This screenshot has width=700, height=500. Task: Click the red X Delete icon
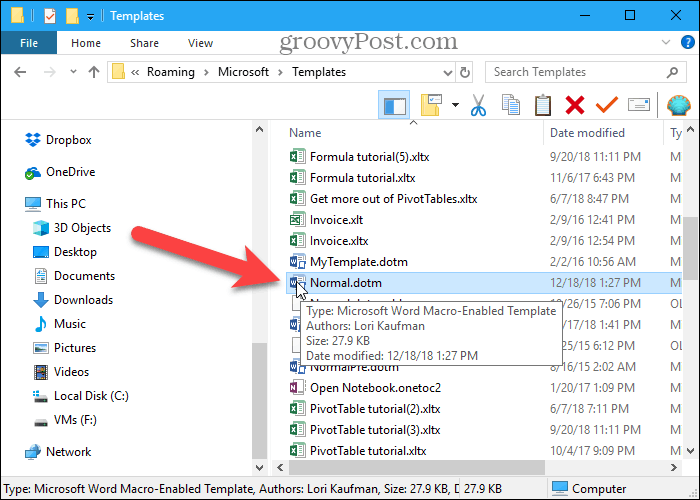[575, 105]
